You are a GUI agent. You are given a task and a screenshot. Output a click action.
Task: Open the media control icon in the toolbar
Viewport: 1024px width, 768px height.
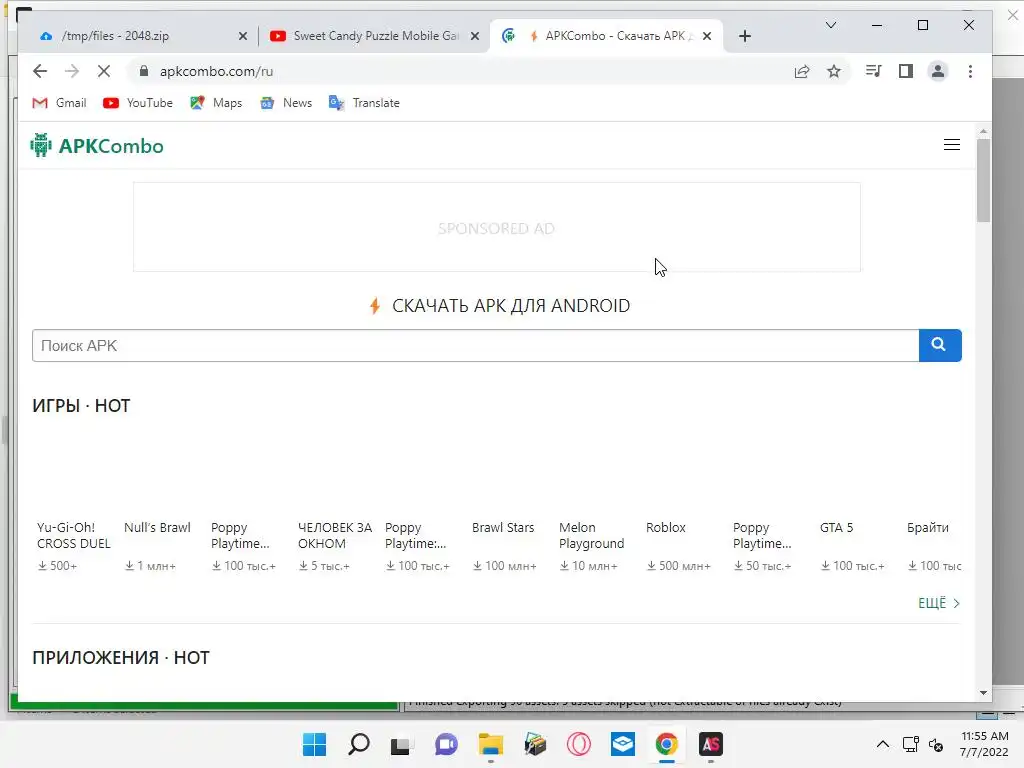click(873, 71)
